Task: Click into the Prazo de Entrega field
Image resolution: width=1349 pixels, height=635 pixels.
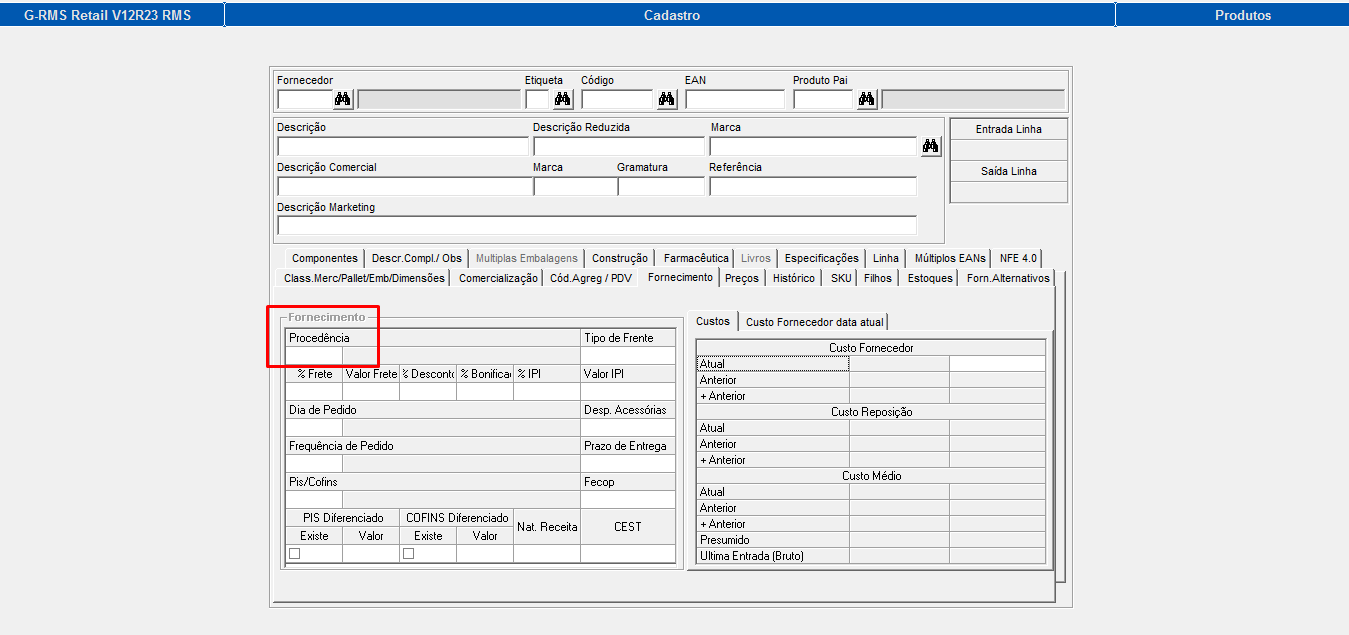Action: tap(628, 463)
